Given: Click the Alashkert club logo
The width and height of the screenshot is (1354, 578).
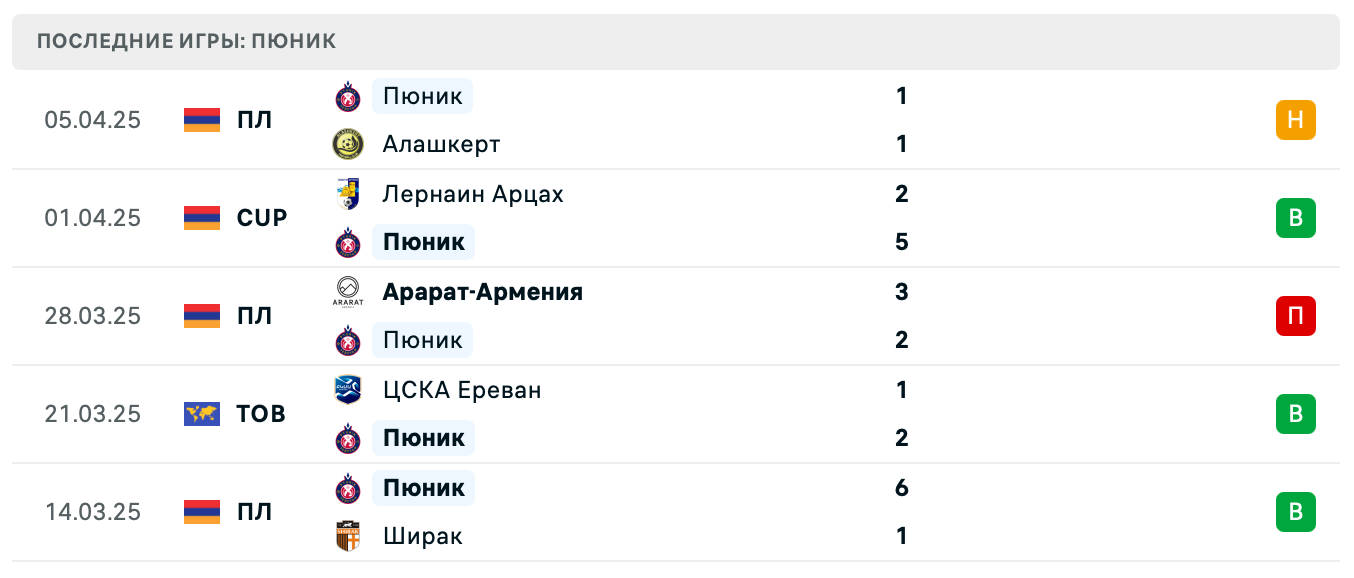Looking at the screenshot, I should pos(348,144).
